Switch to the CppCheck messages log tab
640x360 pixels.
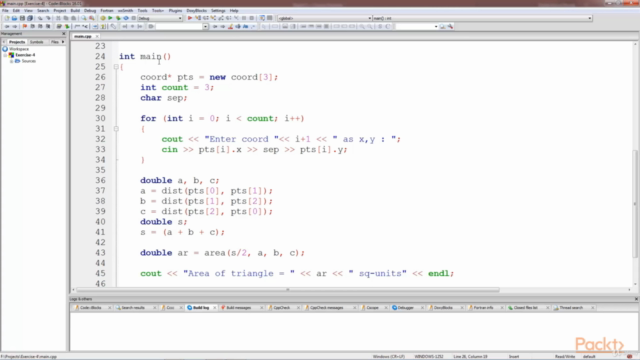[x=326, y=307]
